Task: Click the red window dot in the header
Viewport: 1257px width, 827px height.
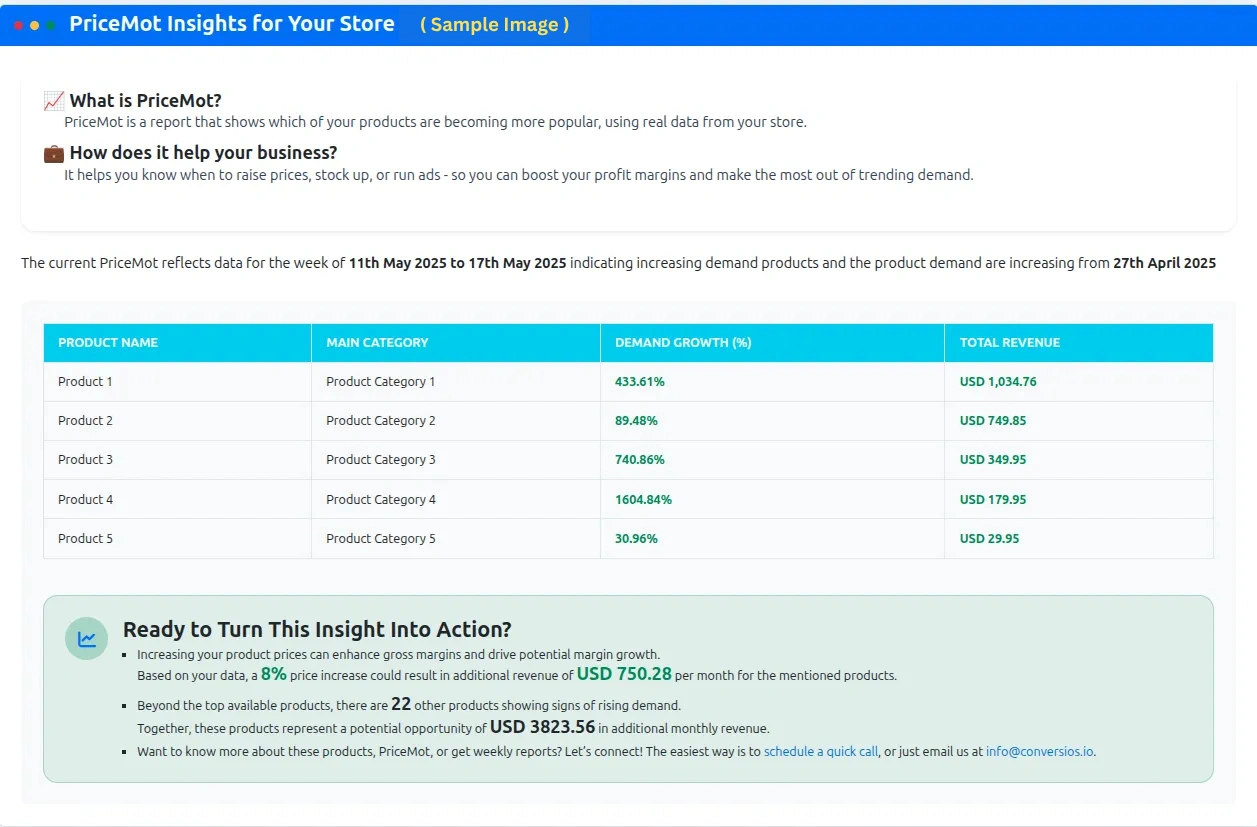Action: click(x=18, y=25)
